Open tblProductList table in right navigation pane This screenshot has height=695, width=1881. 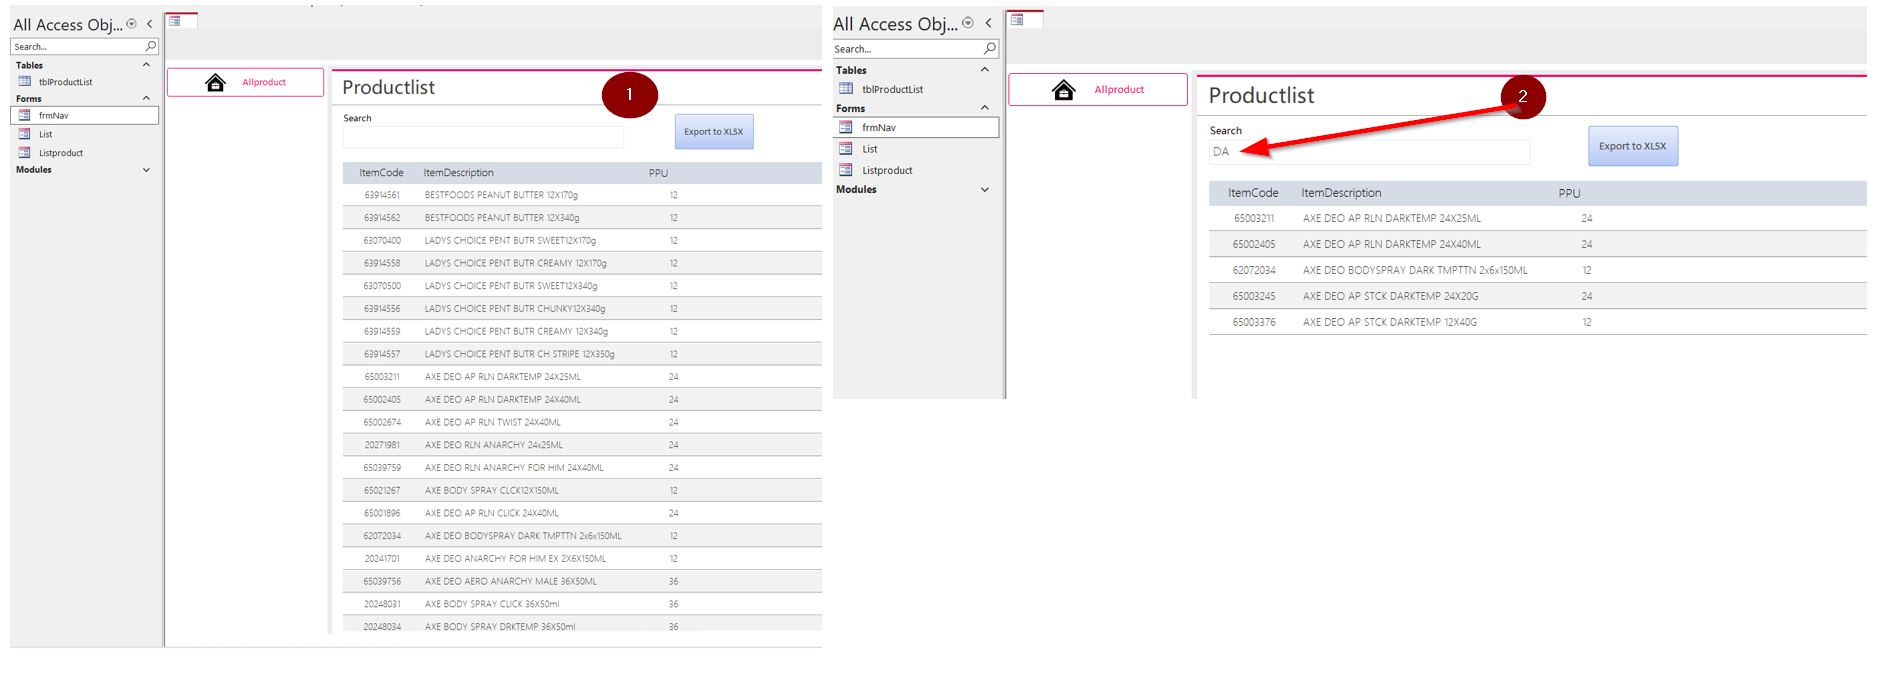[x=892, y=89]
